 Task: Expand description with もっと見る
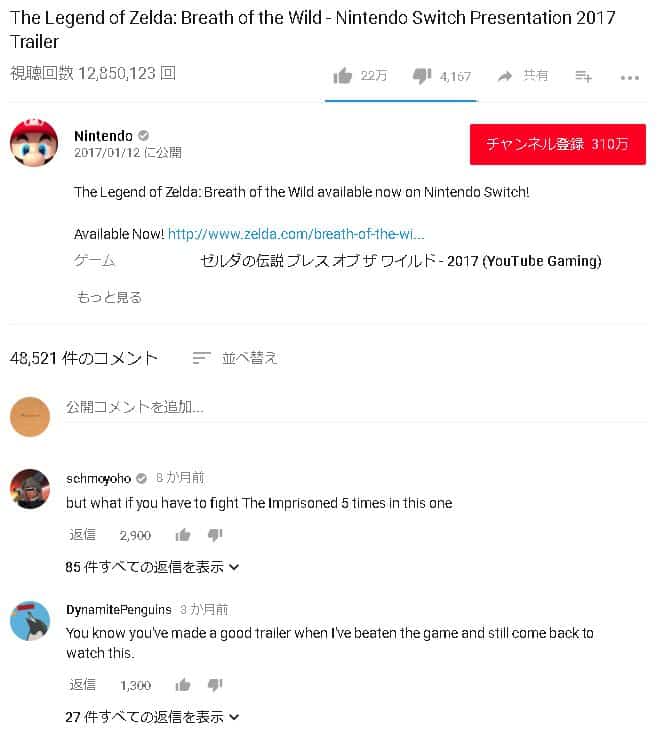point(109,297)
